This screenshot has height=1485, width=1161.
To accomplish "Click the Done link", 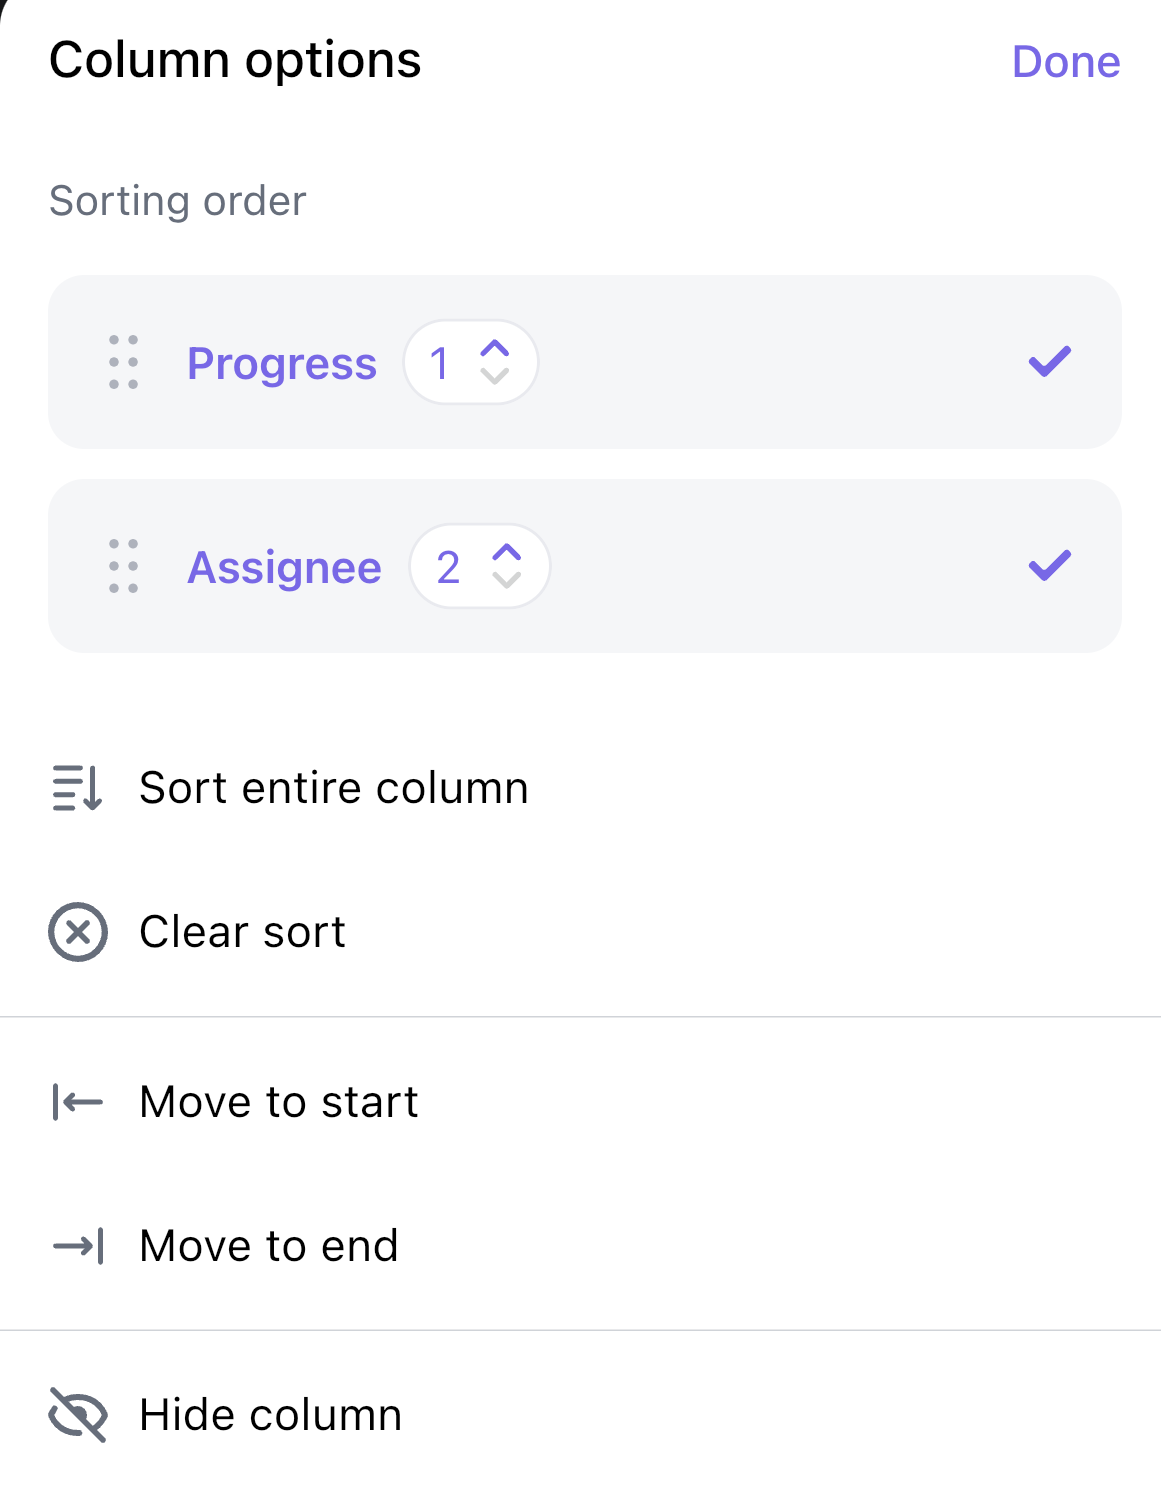I will point(1066,61).
